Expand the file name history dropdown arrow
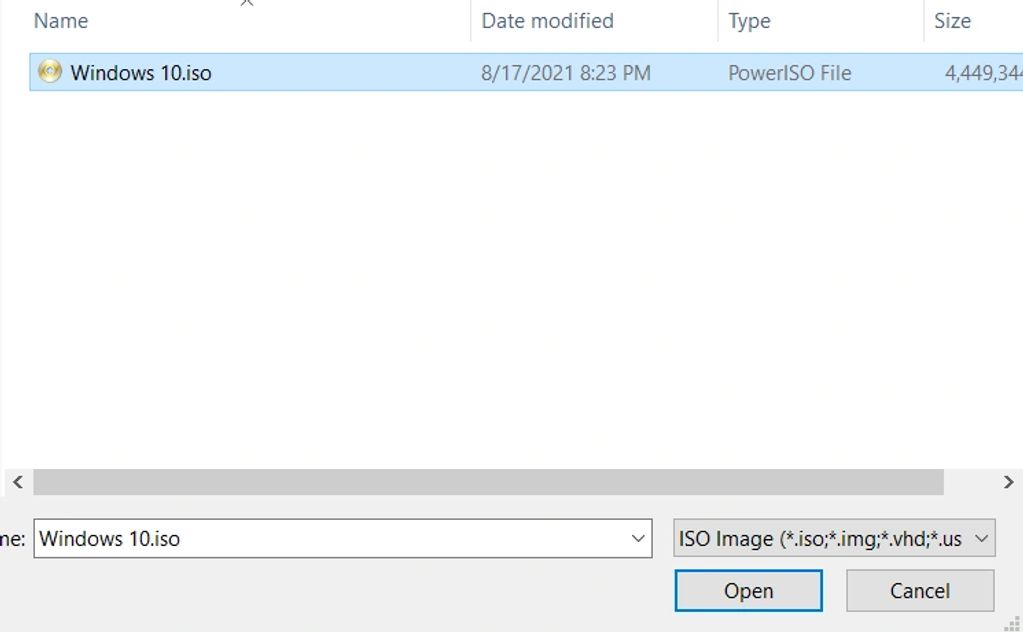 tap(638, 539)
